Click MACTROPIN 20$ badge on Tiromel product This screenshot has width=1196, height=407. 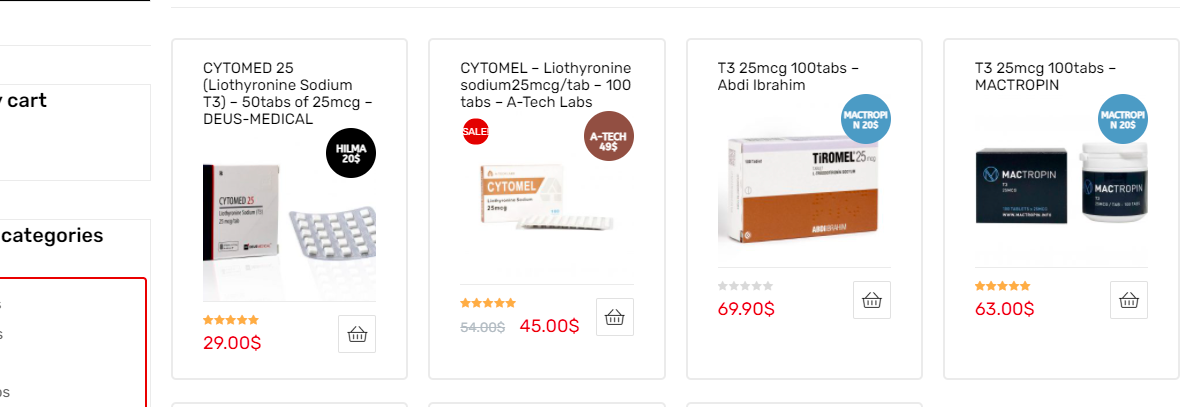pyautogui.click(x=866, y=119)
